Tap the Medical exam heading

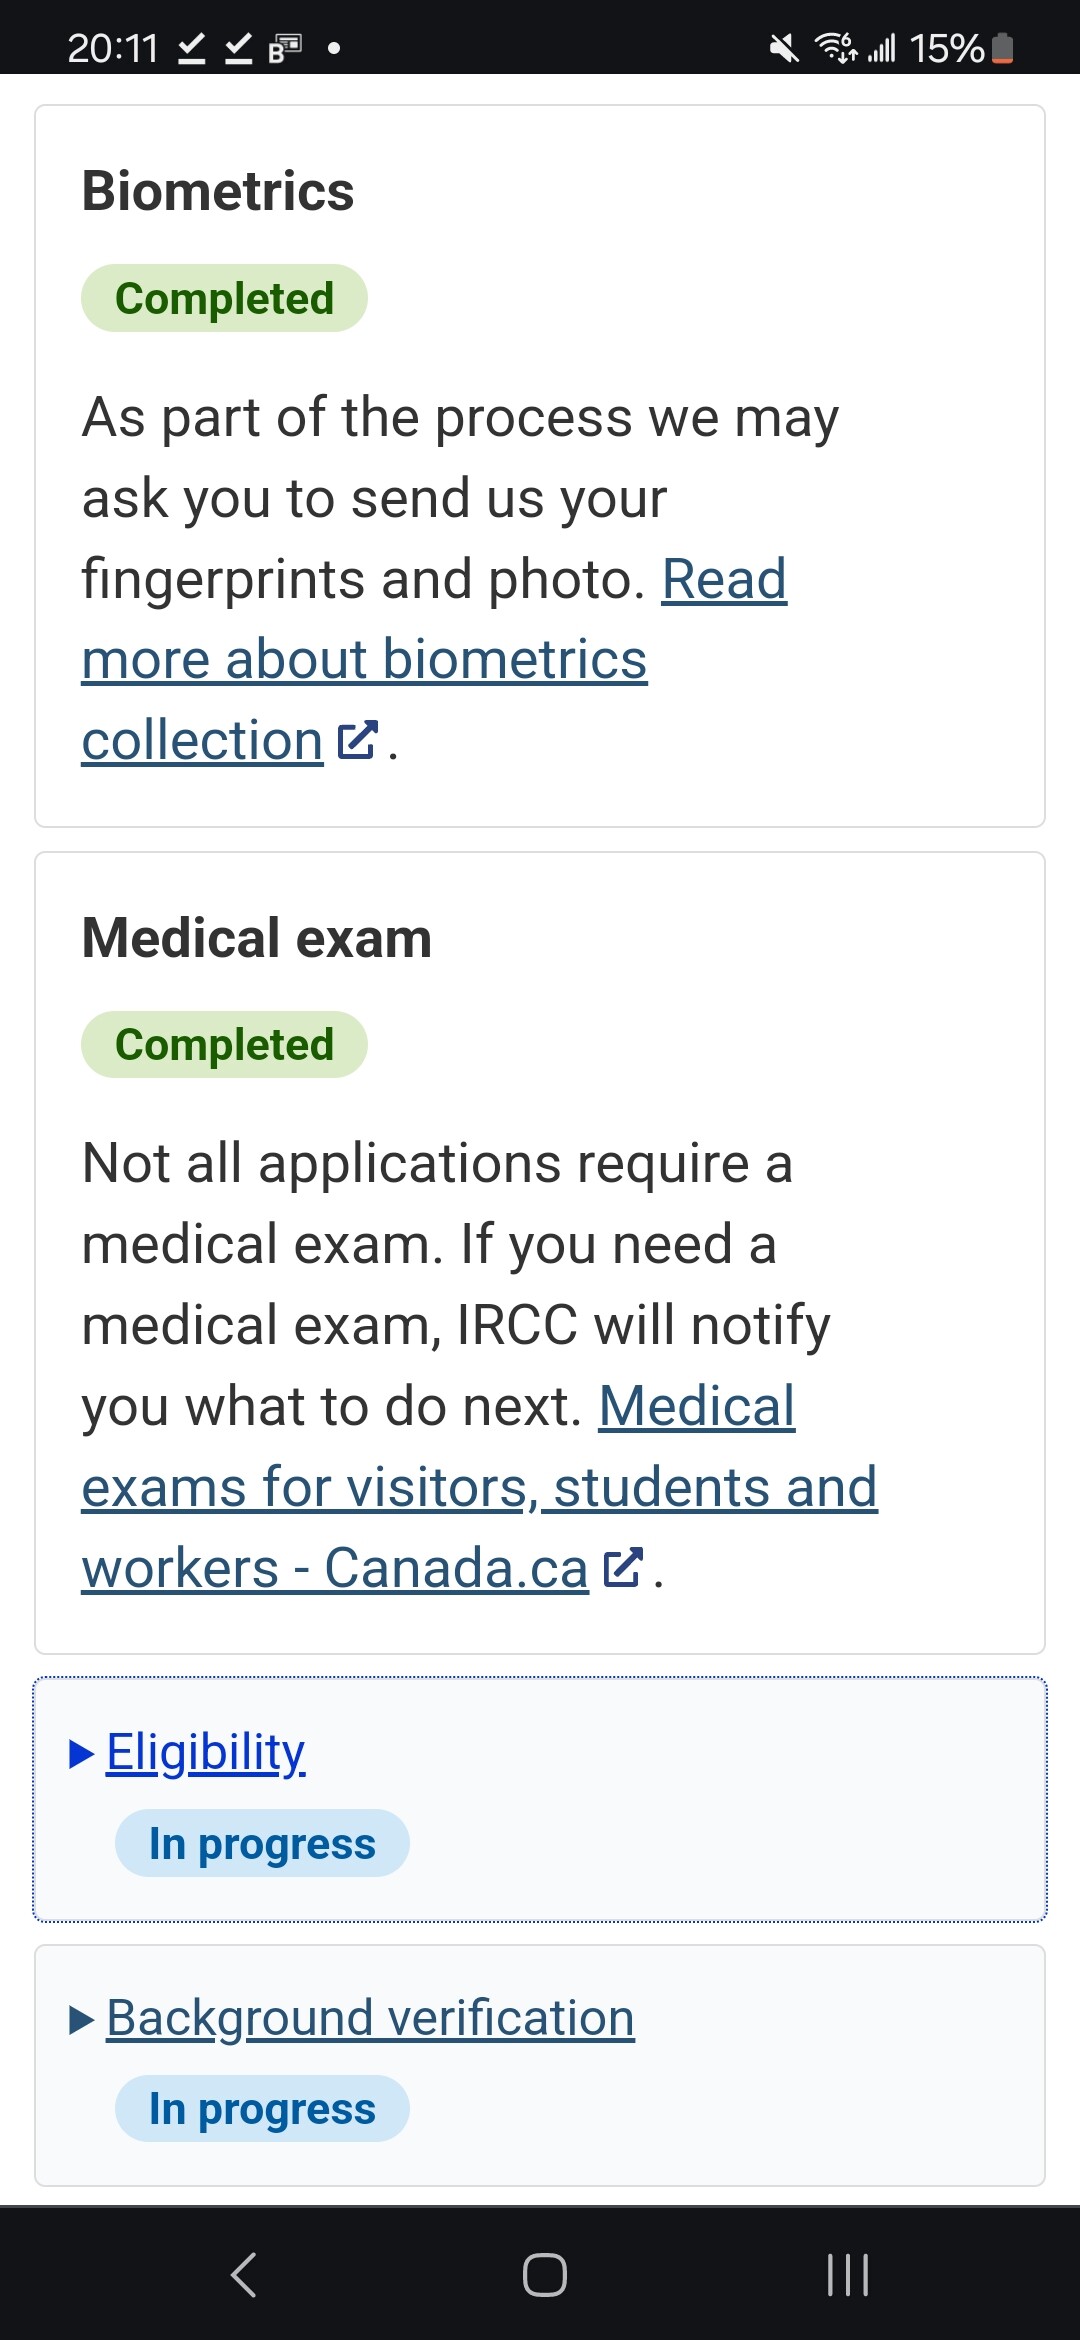pyautogui.click(x=257, y=938)
